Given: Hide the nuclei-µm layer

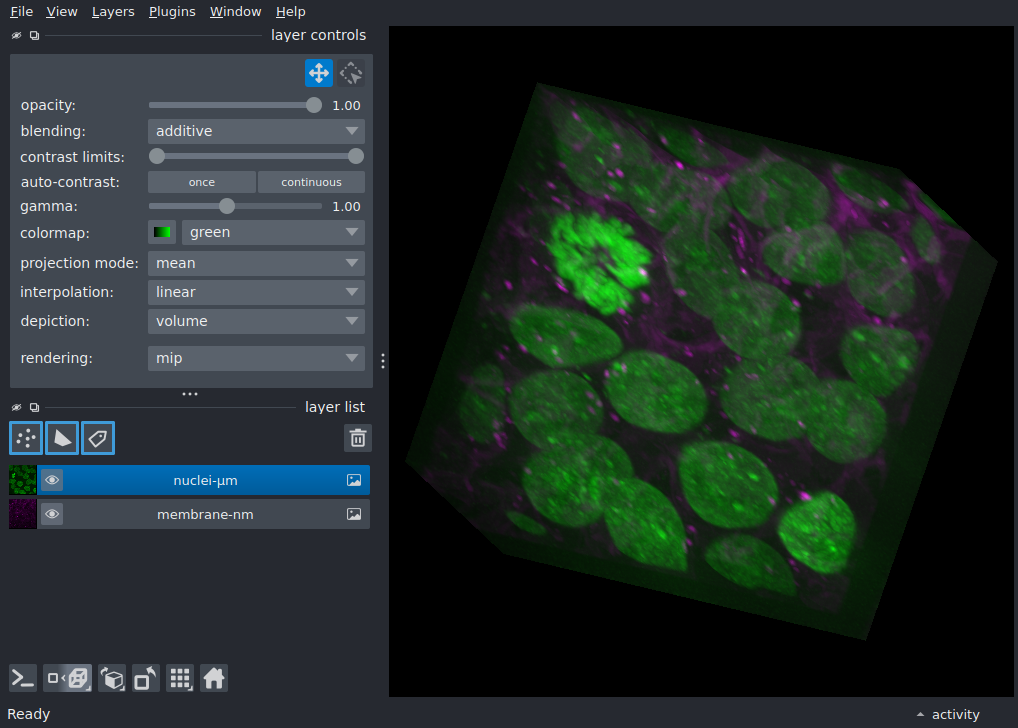Looking at the screenshot, I should tap(52, 481).
